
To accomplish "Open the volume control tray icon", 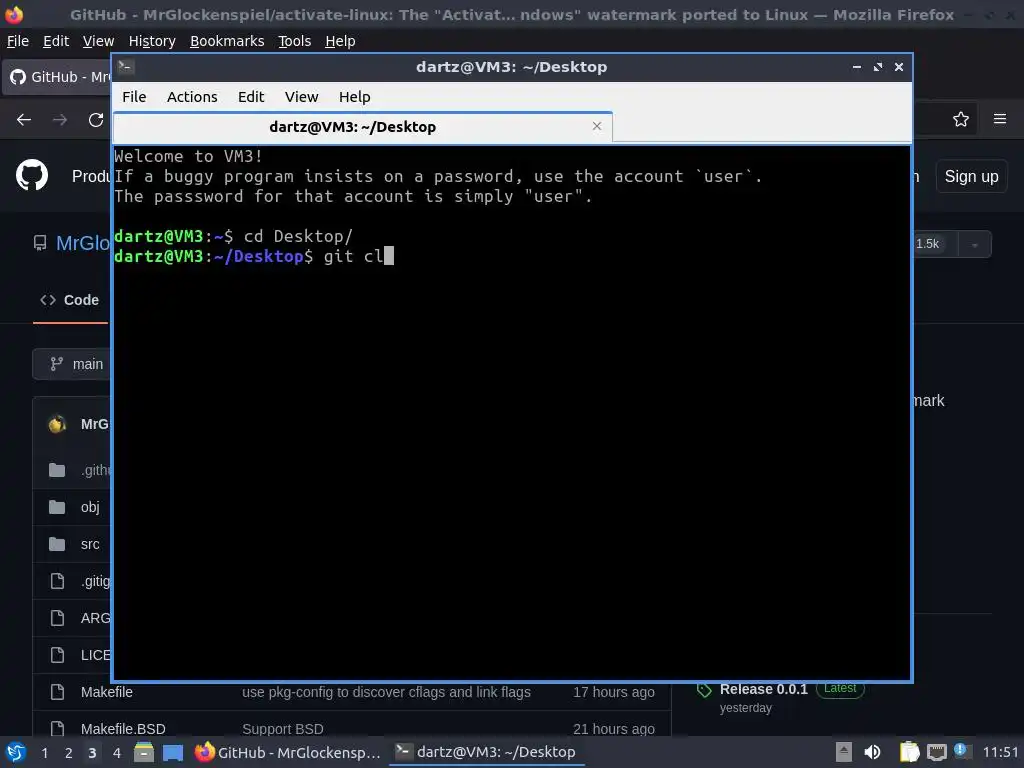I will (x=872, y=752).
